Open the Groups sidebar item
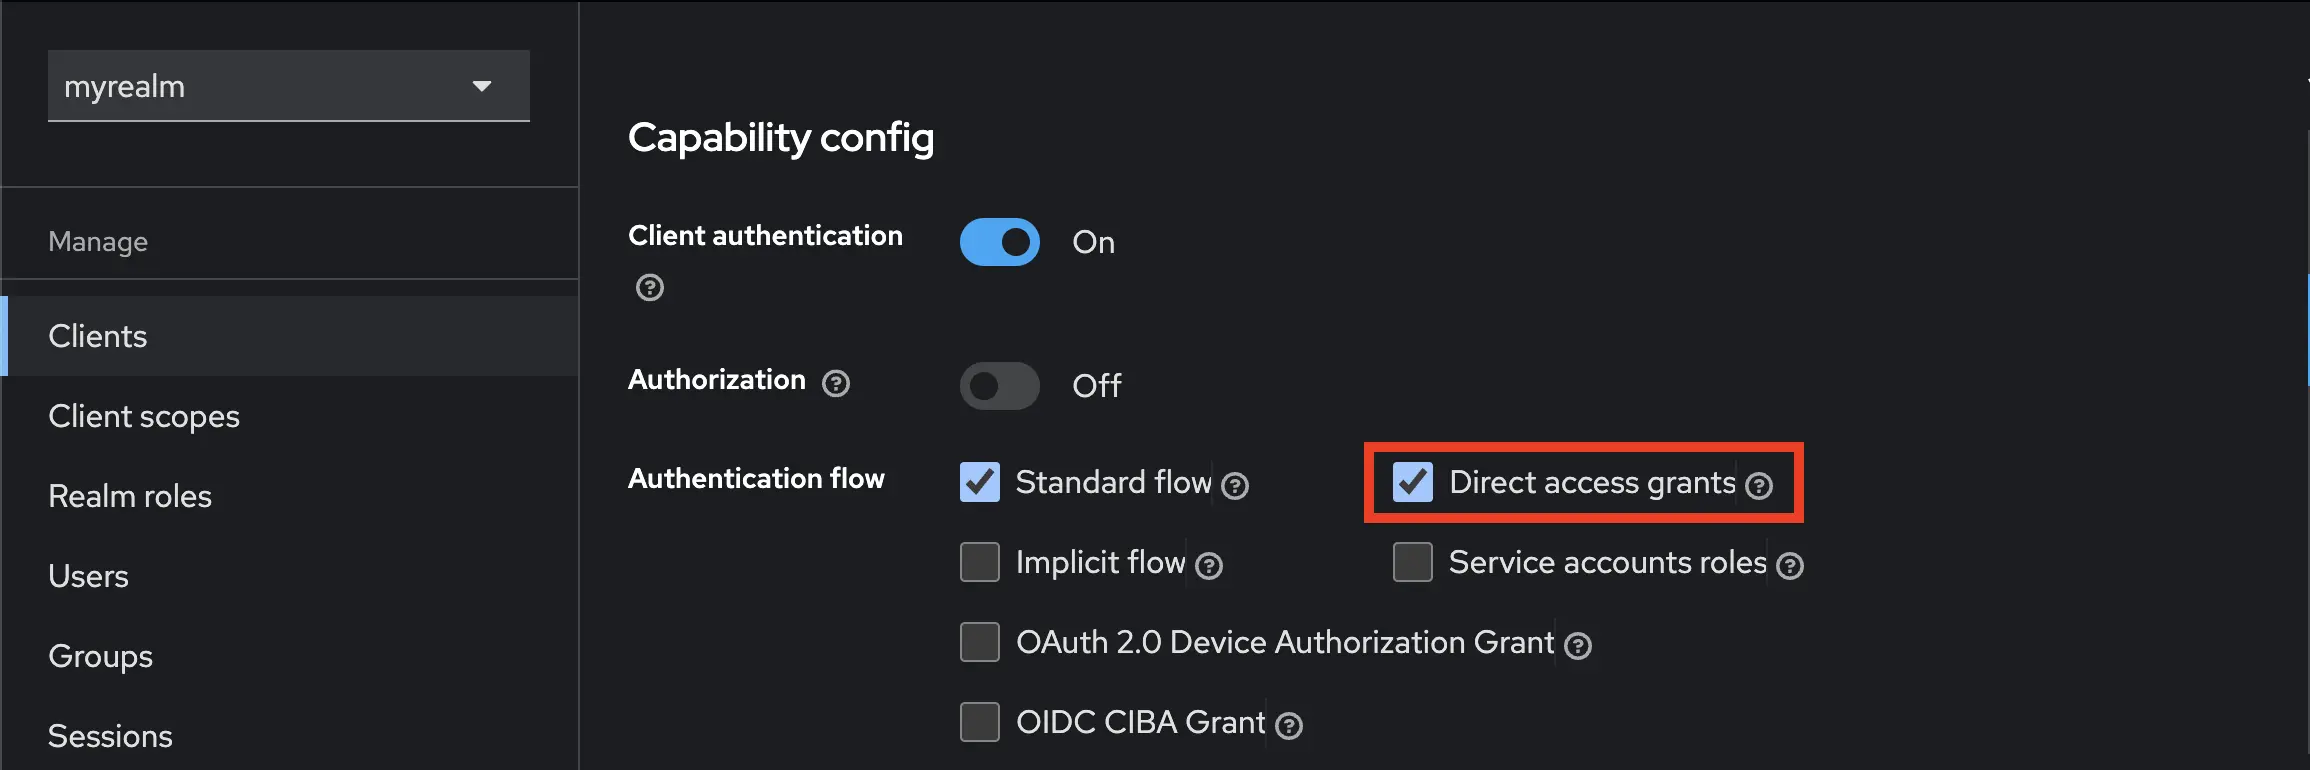 pos(101,656)
